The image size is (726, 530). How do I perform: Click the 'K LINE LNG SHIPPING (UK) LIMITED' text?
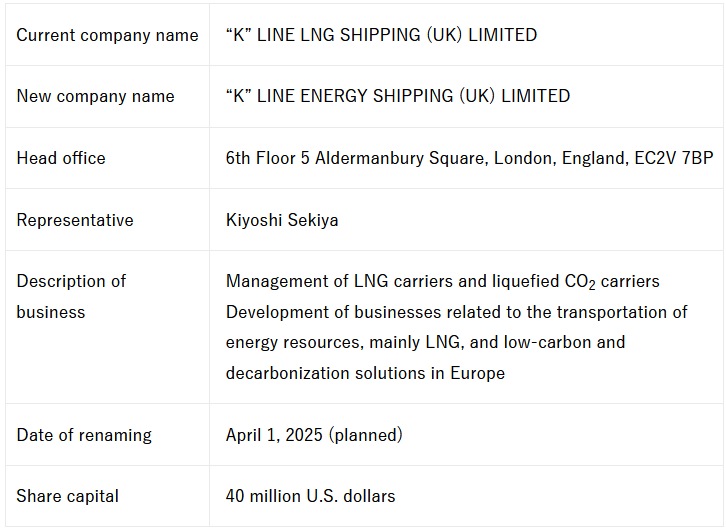pos(381,35)
